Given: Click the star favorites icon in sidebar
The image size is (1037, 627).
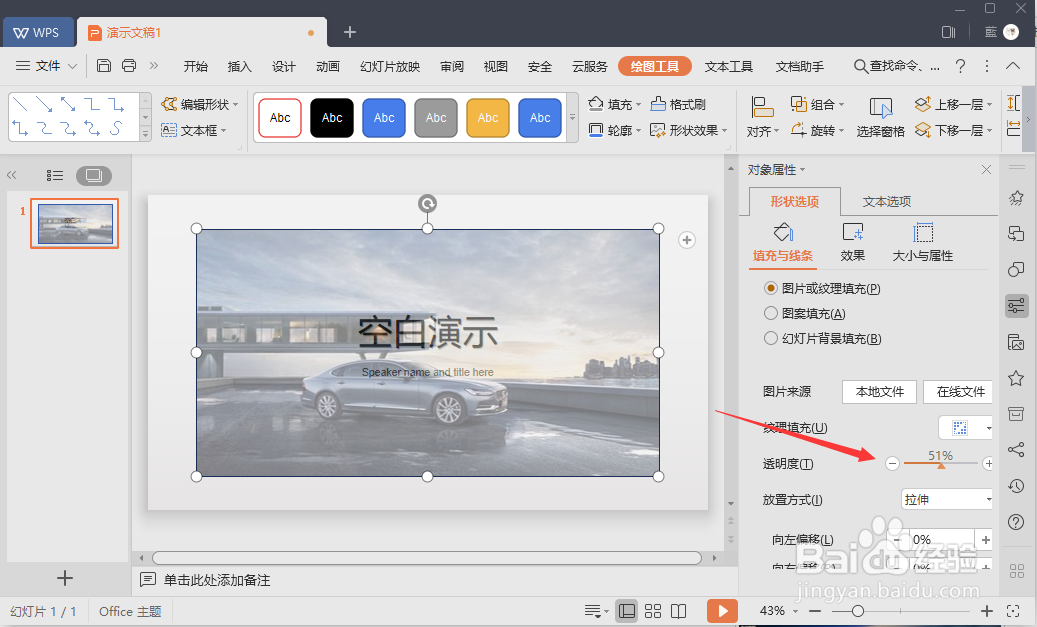Looking at the screenshot, I should click(1016, 378).
